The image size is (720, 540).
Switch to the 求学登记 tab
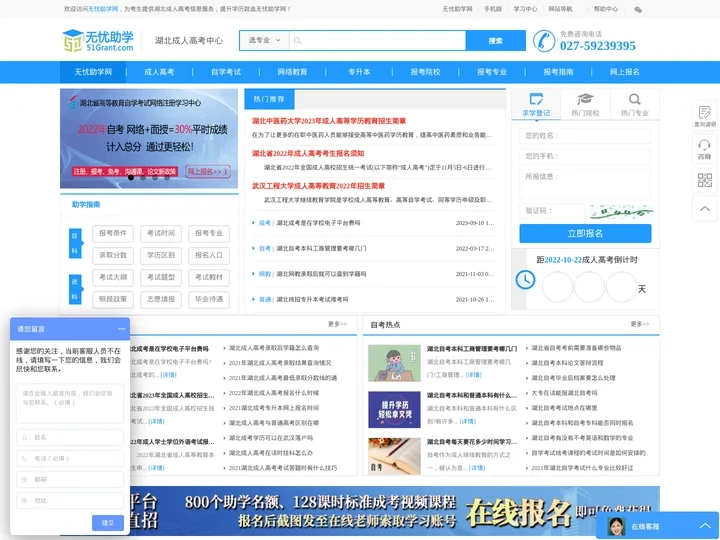[x=536, y=104]
